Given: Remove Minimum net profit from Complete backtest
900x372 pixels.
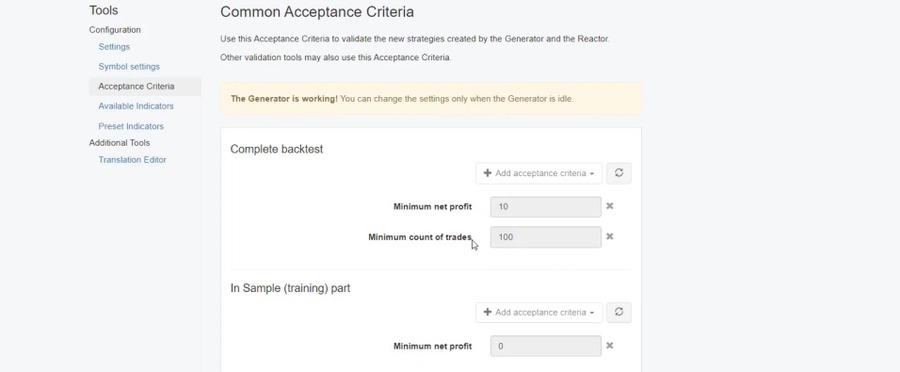Looking at the screenshot, I should (x=610, y=206).
